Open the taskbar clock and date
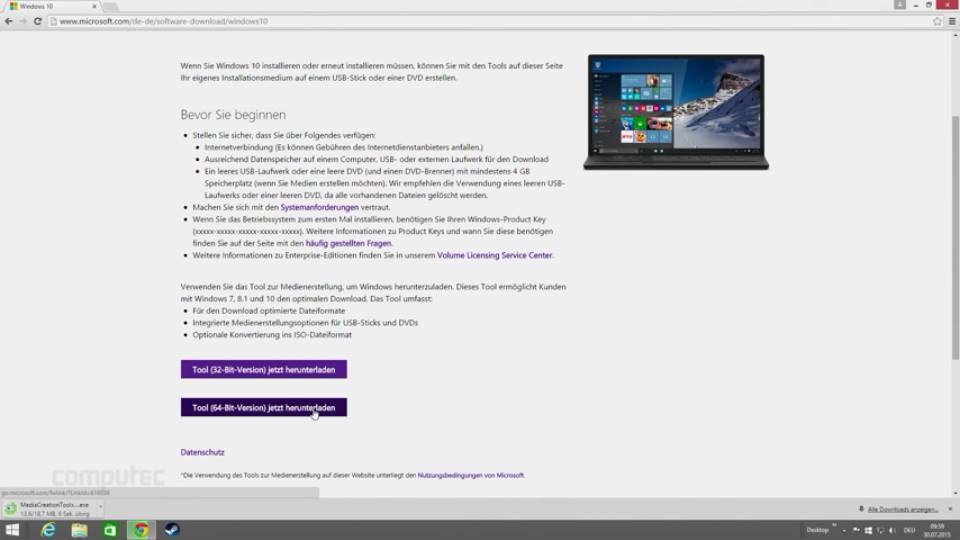Viewport: 960px width, 540px height. pos(937,531)
